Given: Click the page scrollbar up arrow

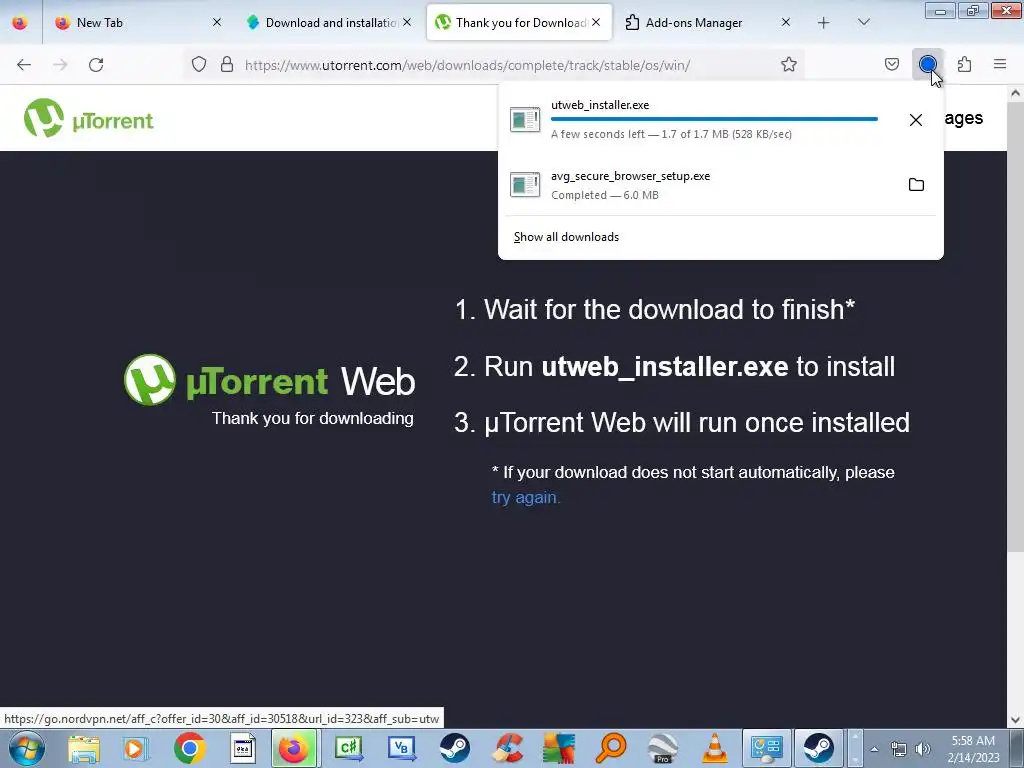Looking at the screenshot, I should (1015, 93).
